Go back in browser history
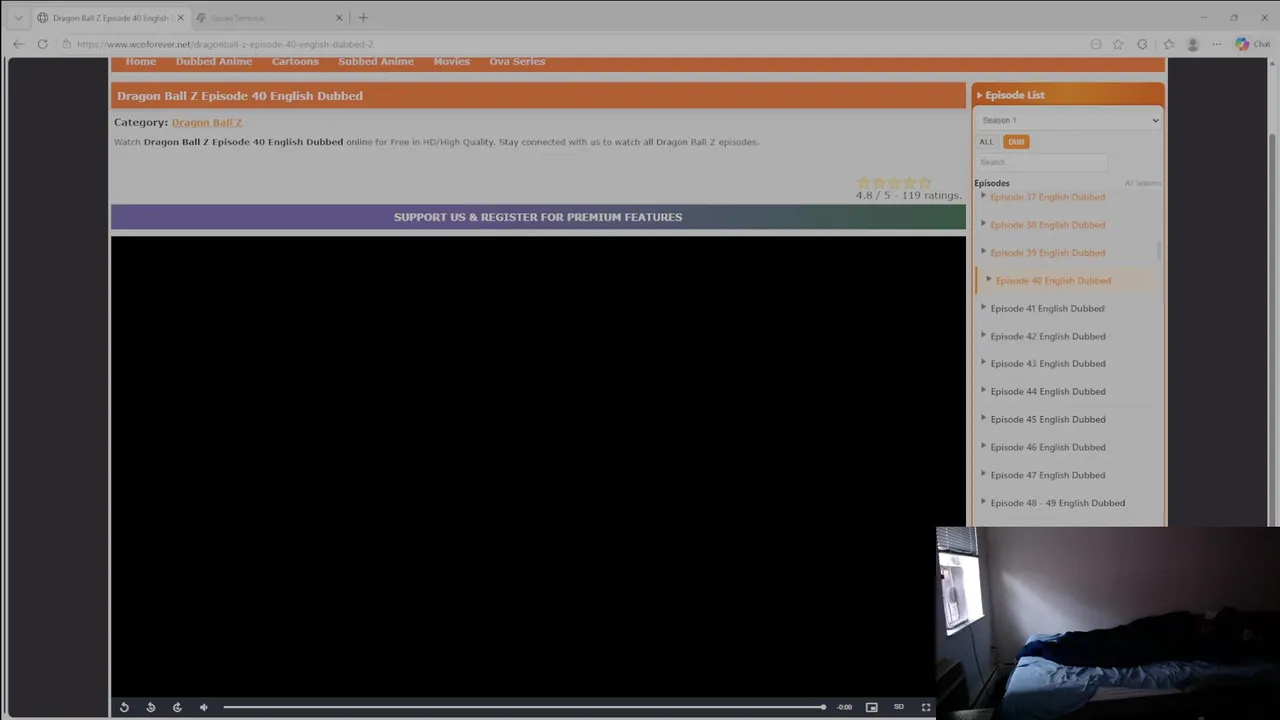 pos(18,44)
